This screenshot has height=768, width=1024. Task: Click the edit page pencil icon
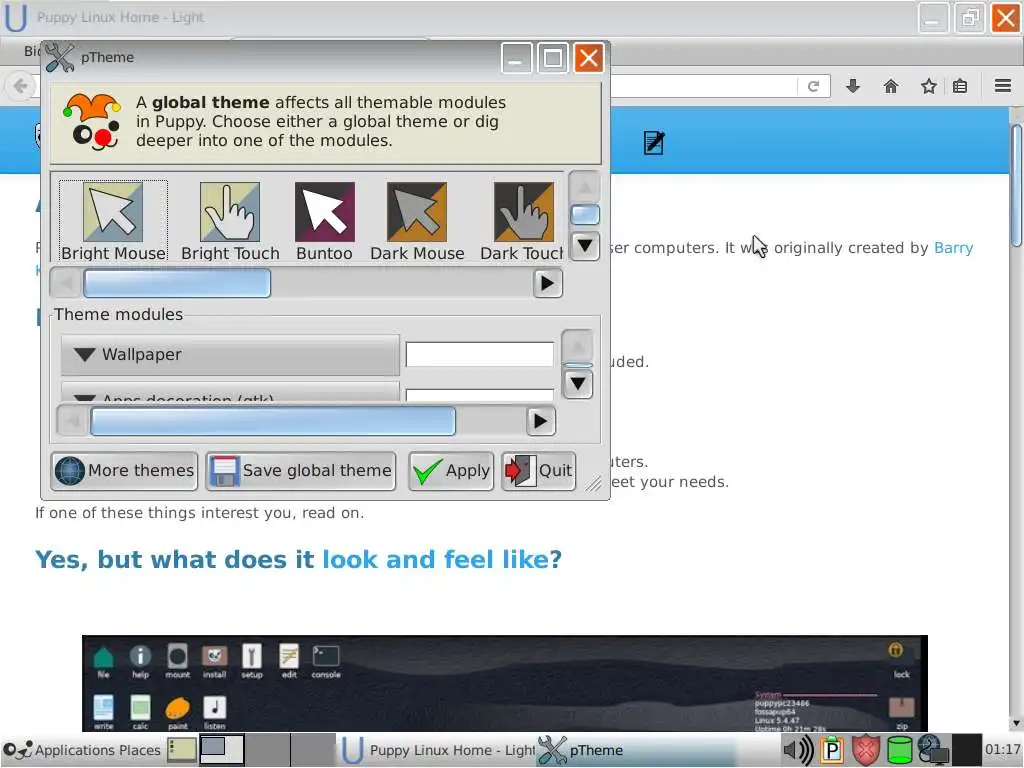coord(654,142)
